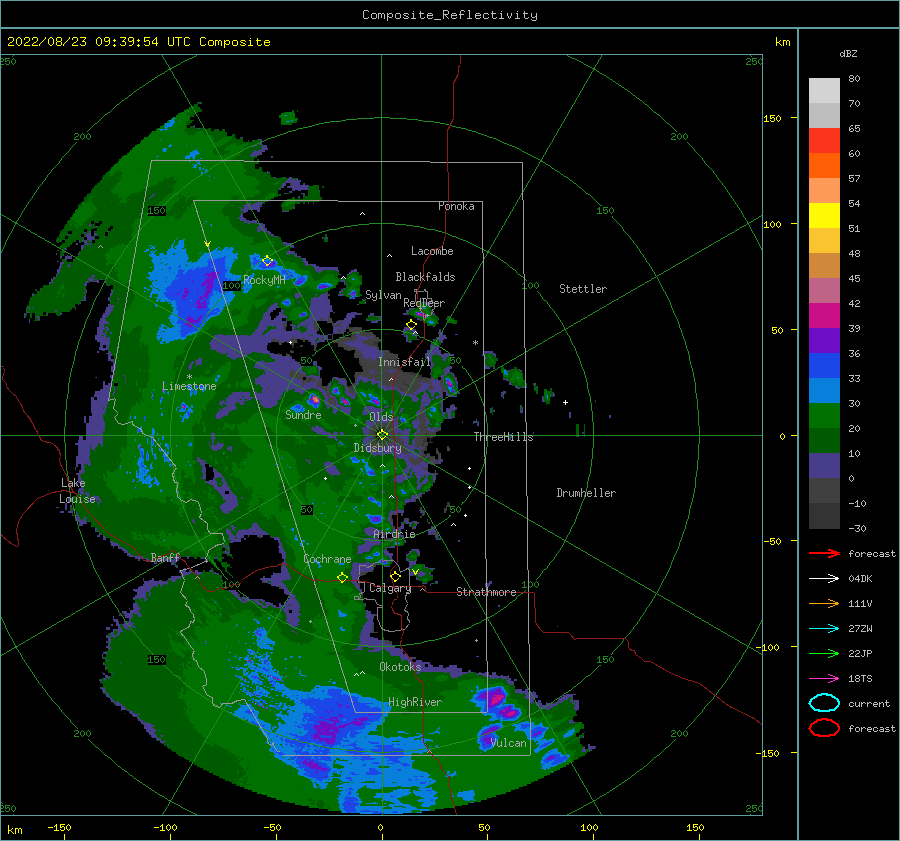This screenshot has height=841, width=900.
Task: Click the Calgary city label
Action: click(x=390, y=588)
